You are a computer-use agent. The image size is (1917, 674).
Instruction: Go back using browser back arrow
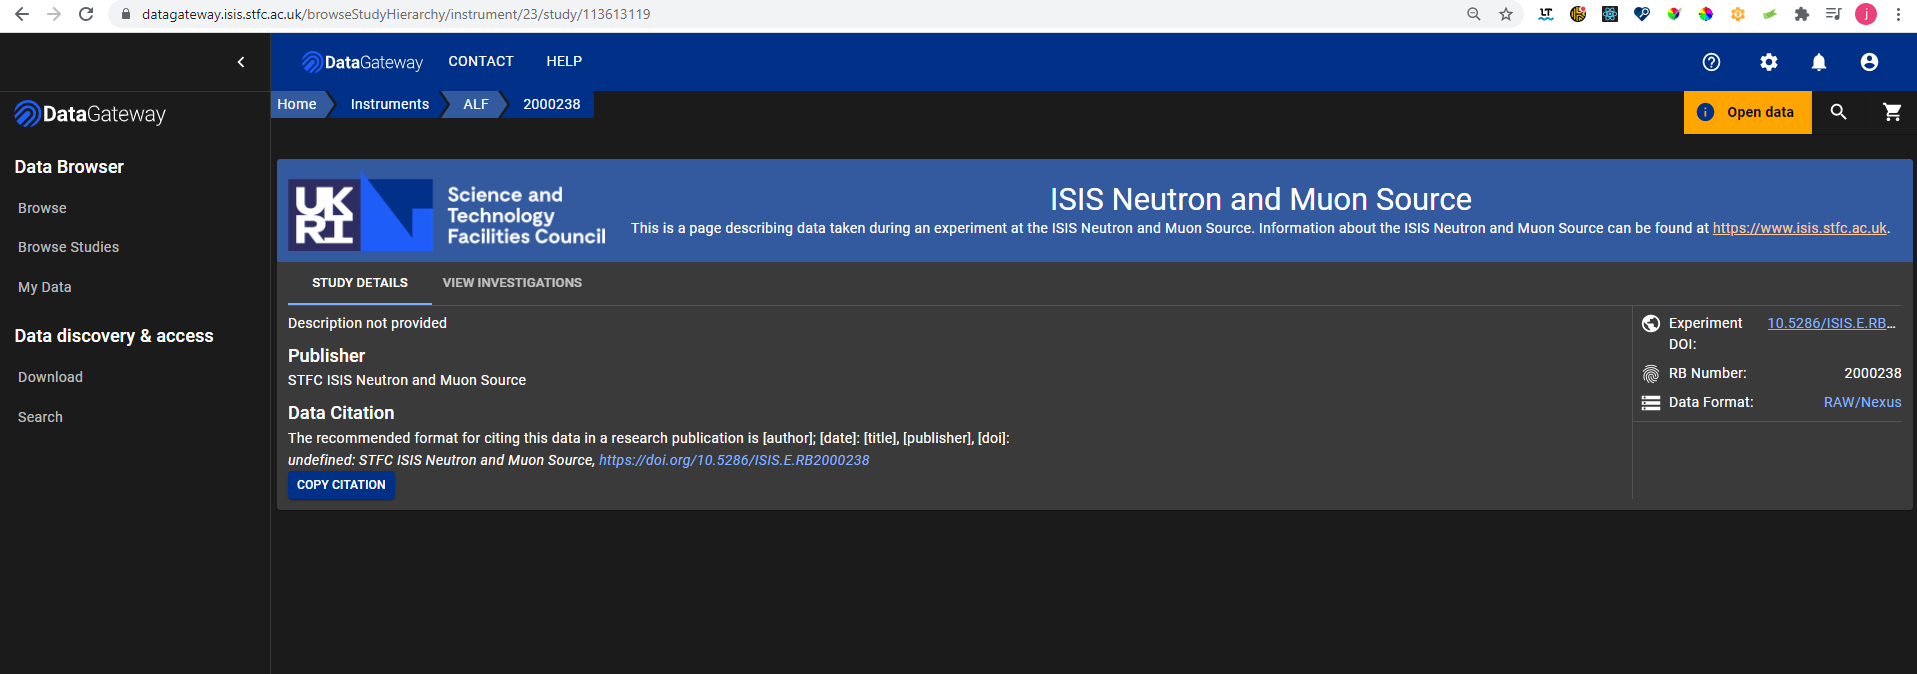[22, 14]
